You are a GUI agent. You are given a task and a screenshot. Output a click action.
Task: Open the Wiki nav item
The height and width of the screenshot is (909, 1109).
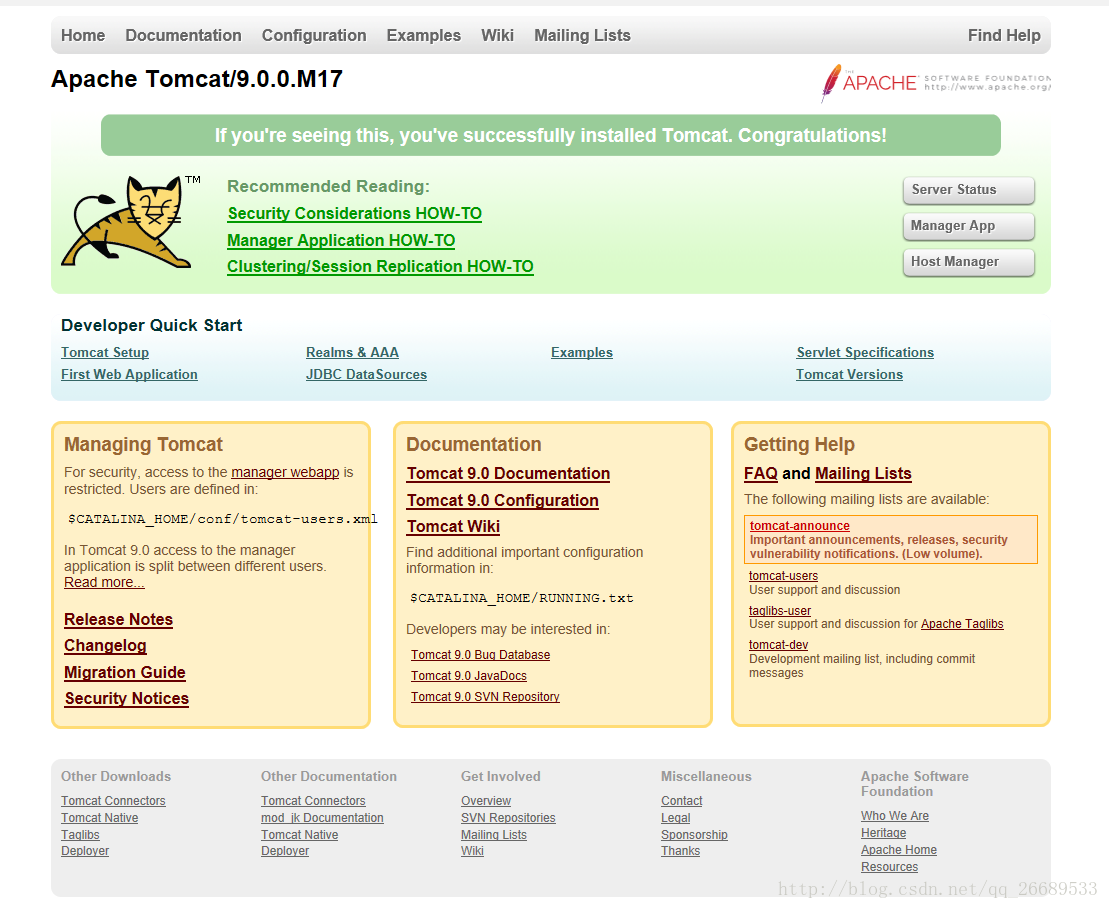point(497,35)
